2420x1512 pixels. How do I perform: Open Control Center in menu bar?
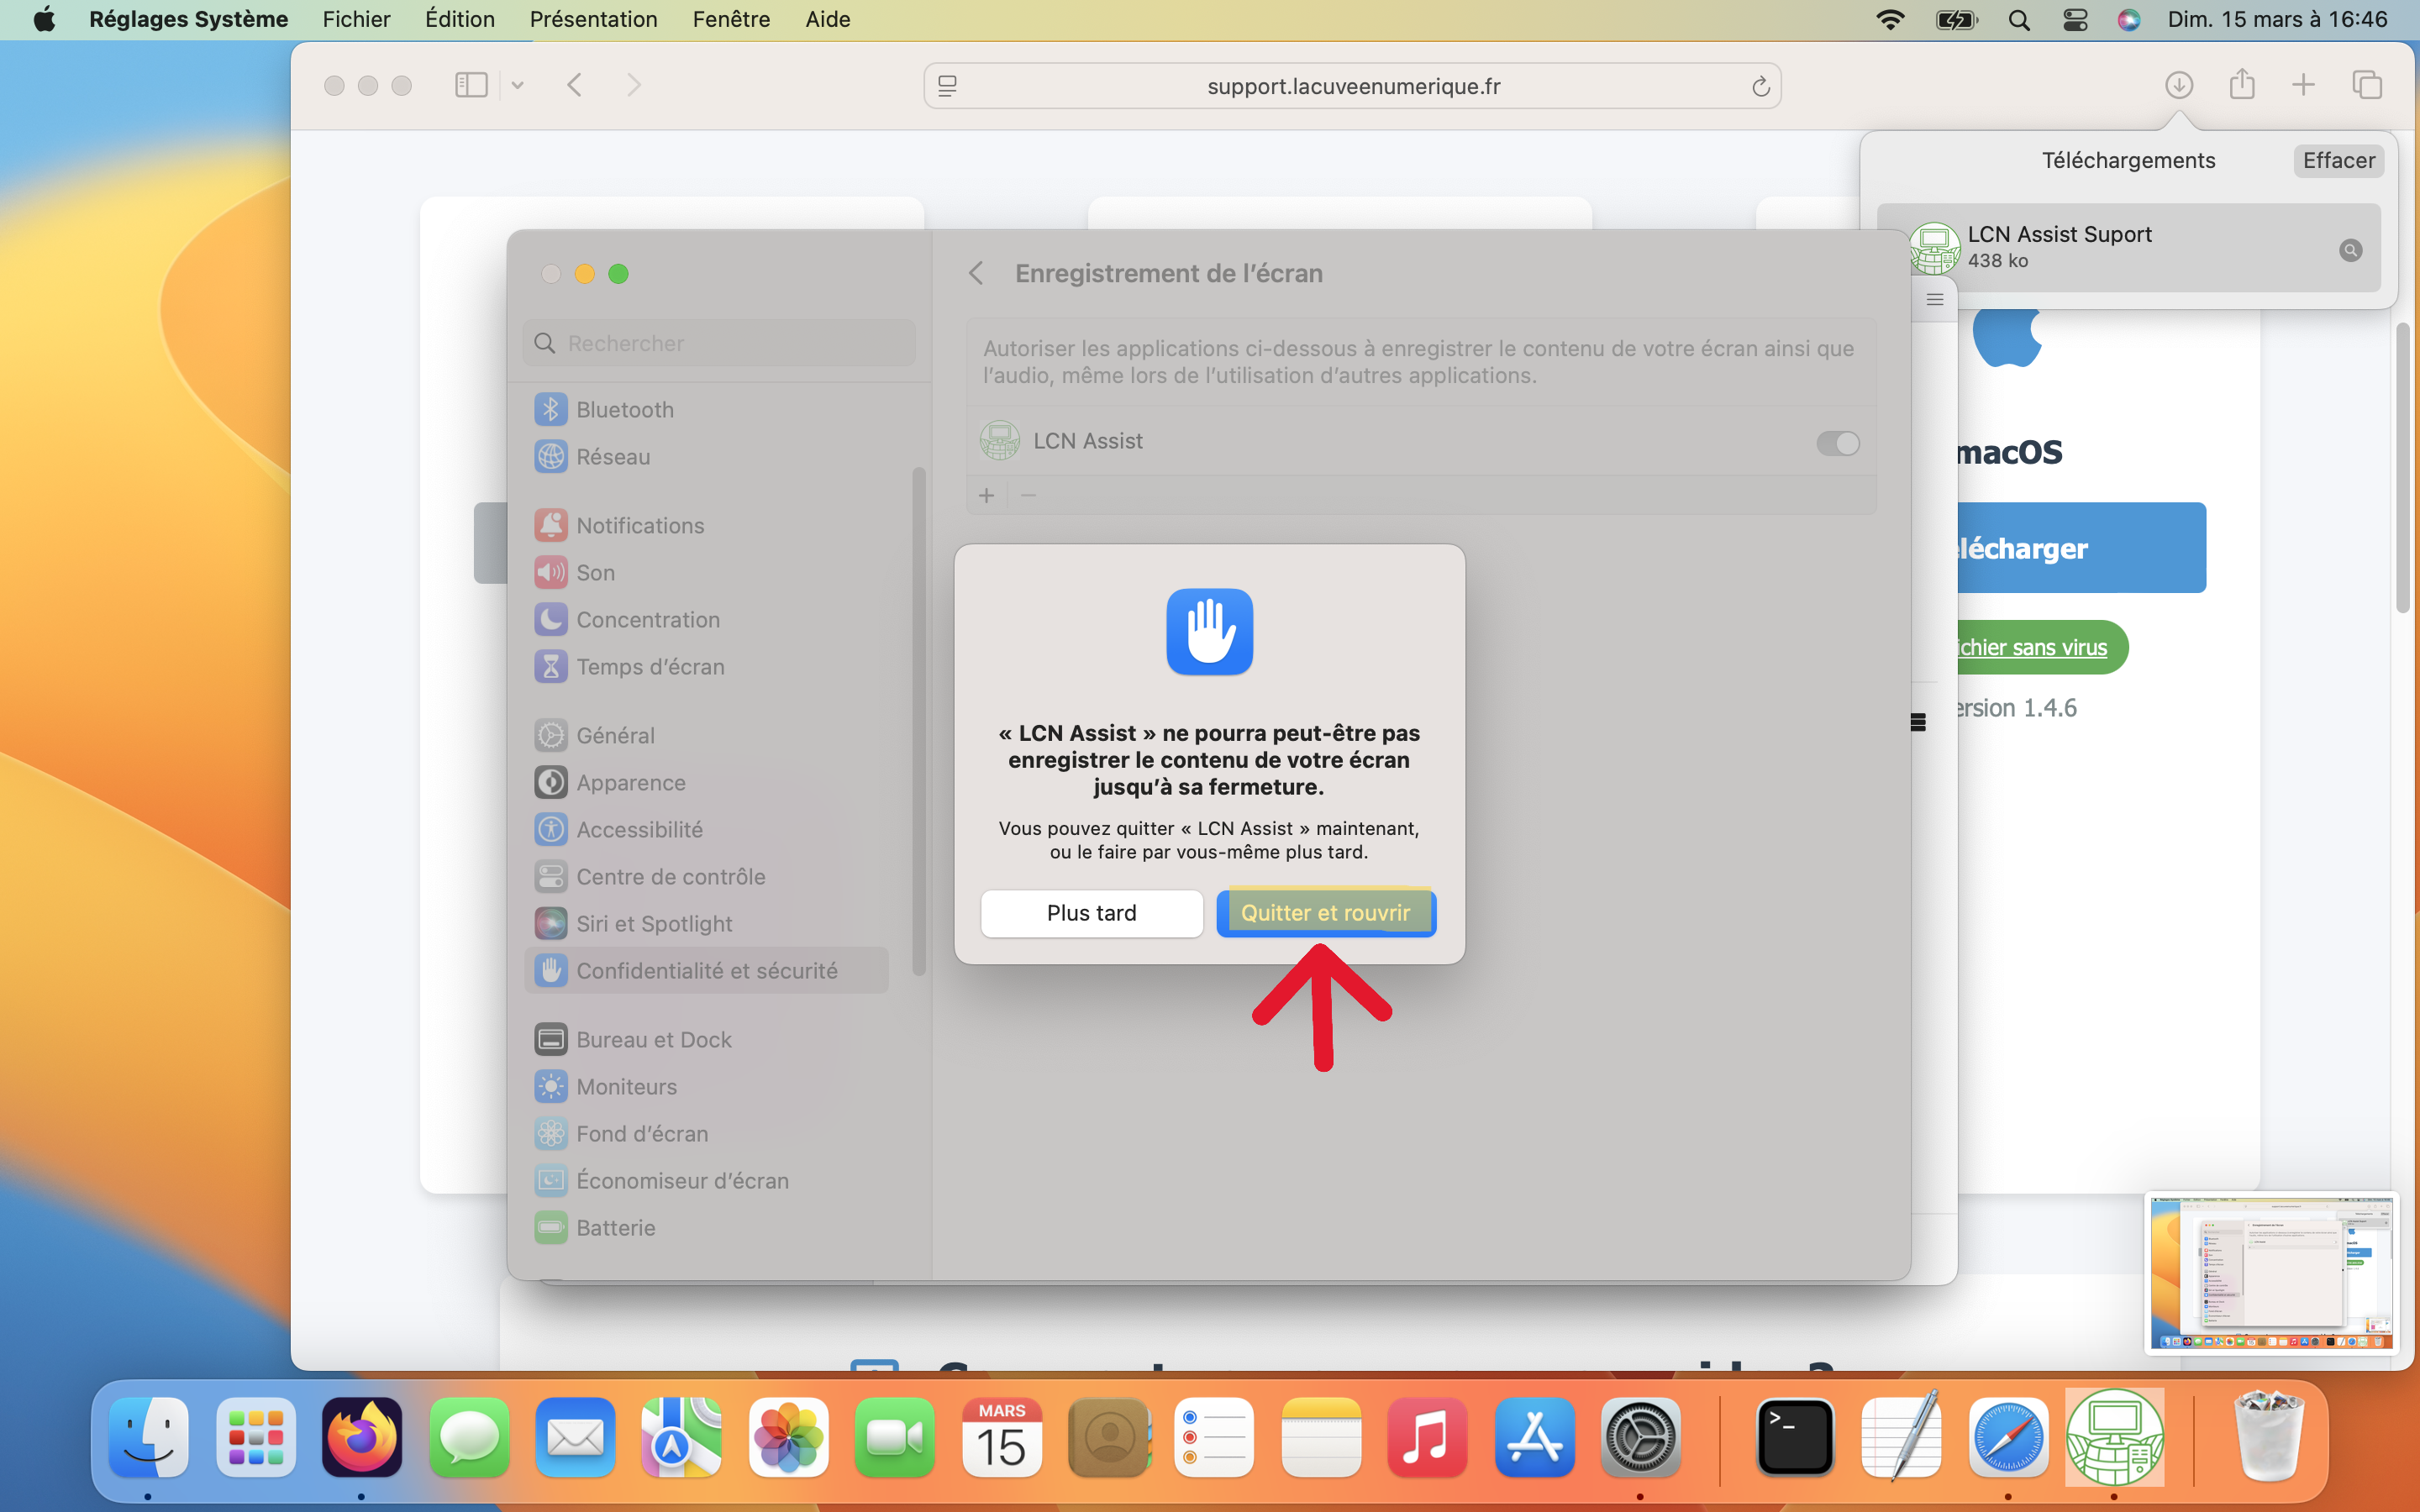point(2075,19)
